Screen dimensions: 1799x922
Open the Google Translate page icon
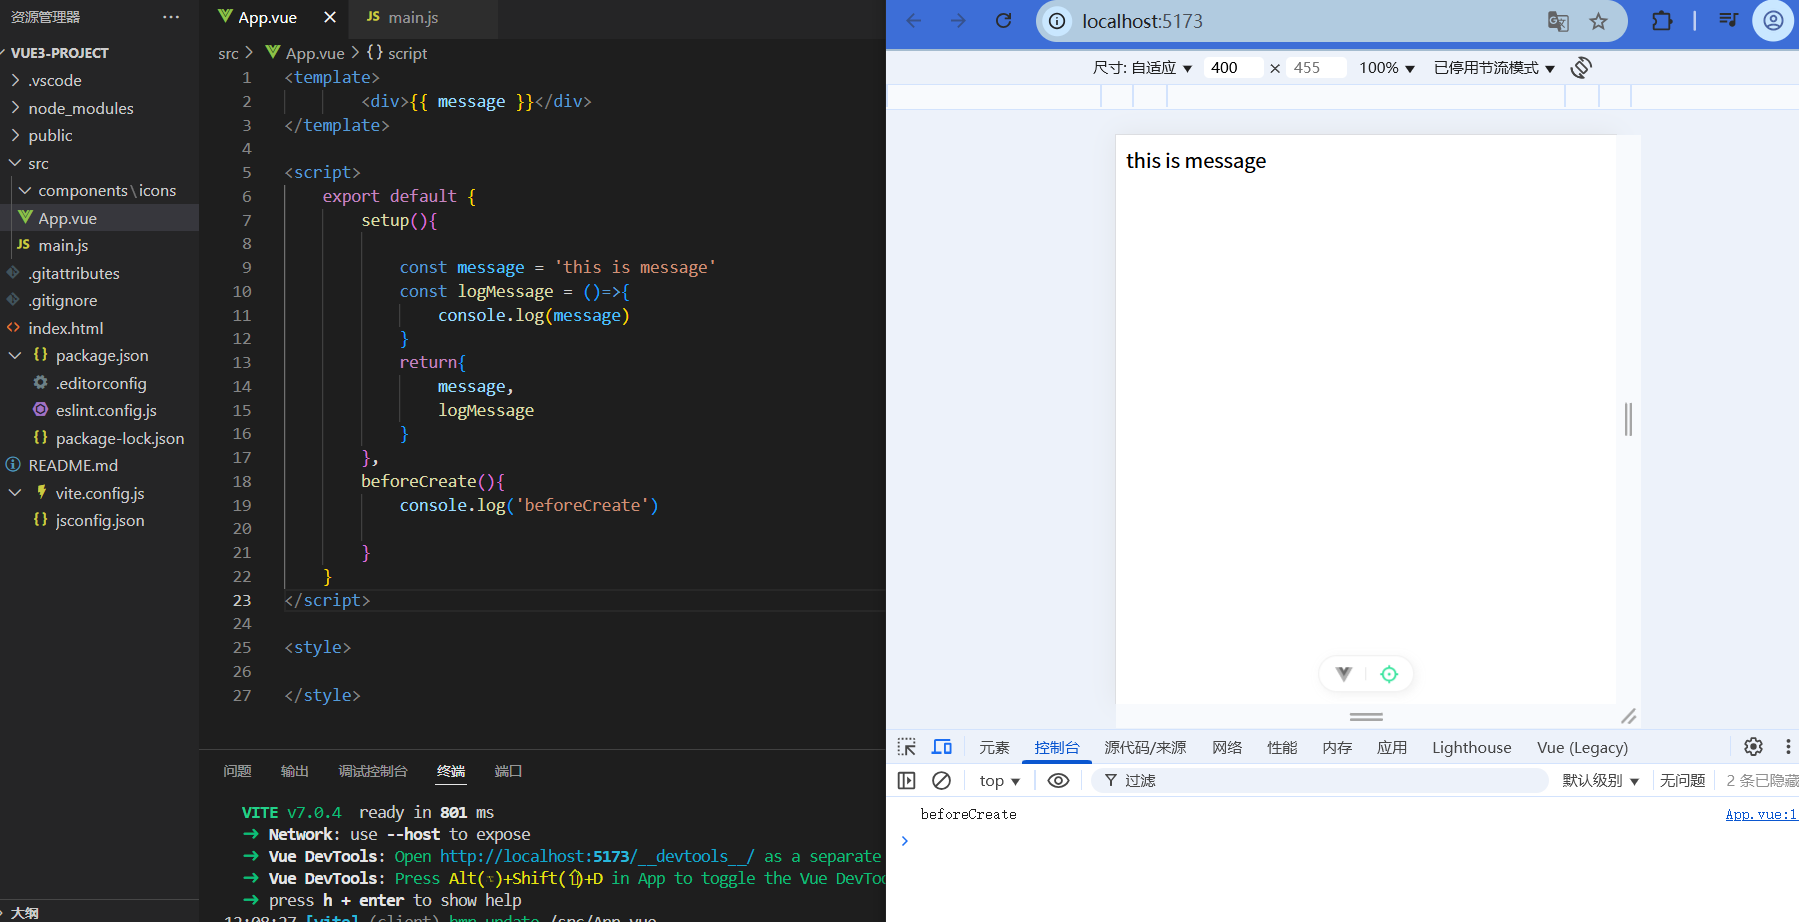(1557, 20)
